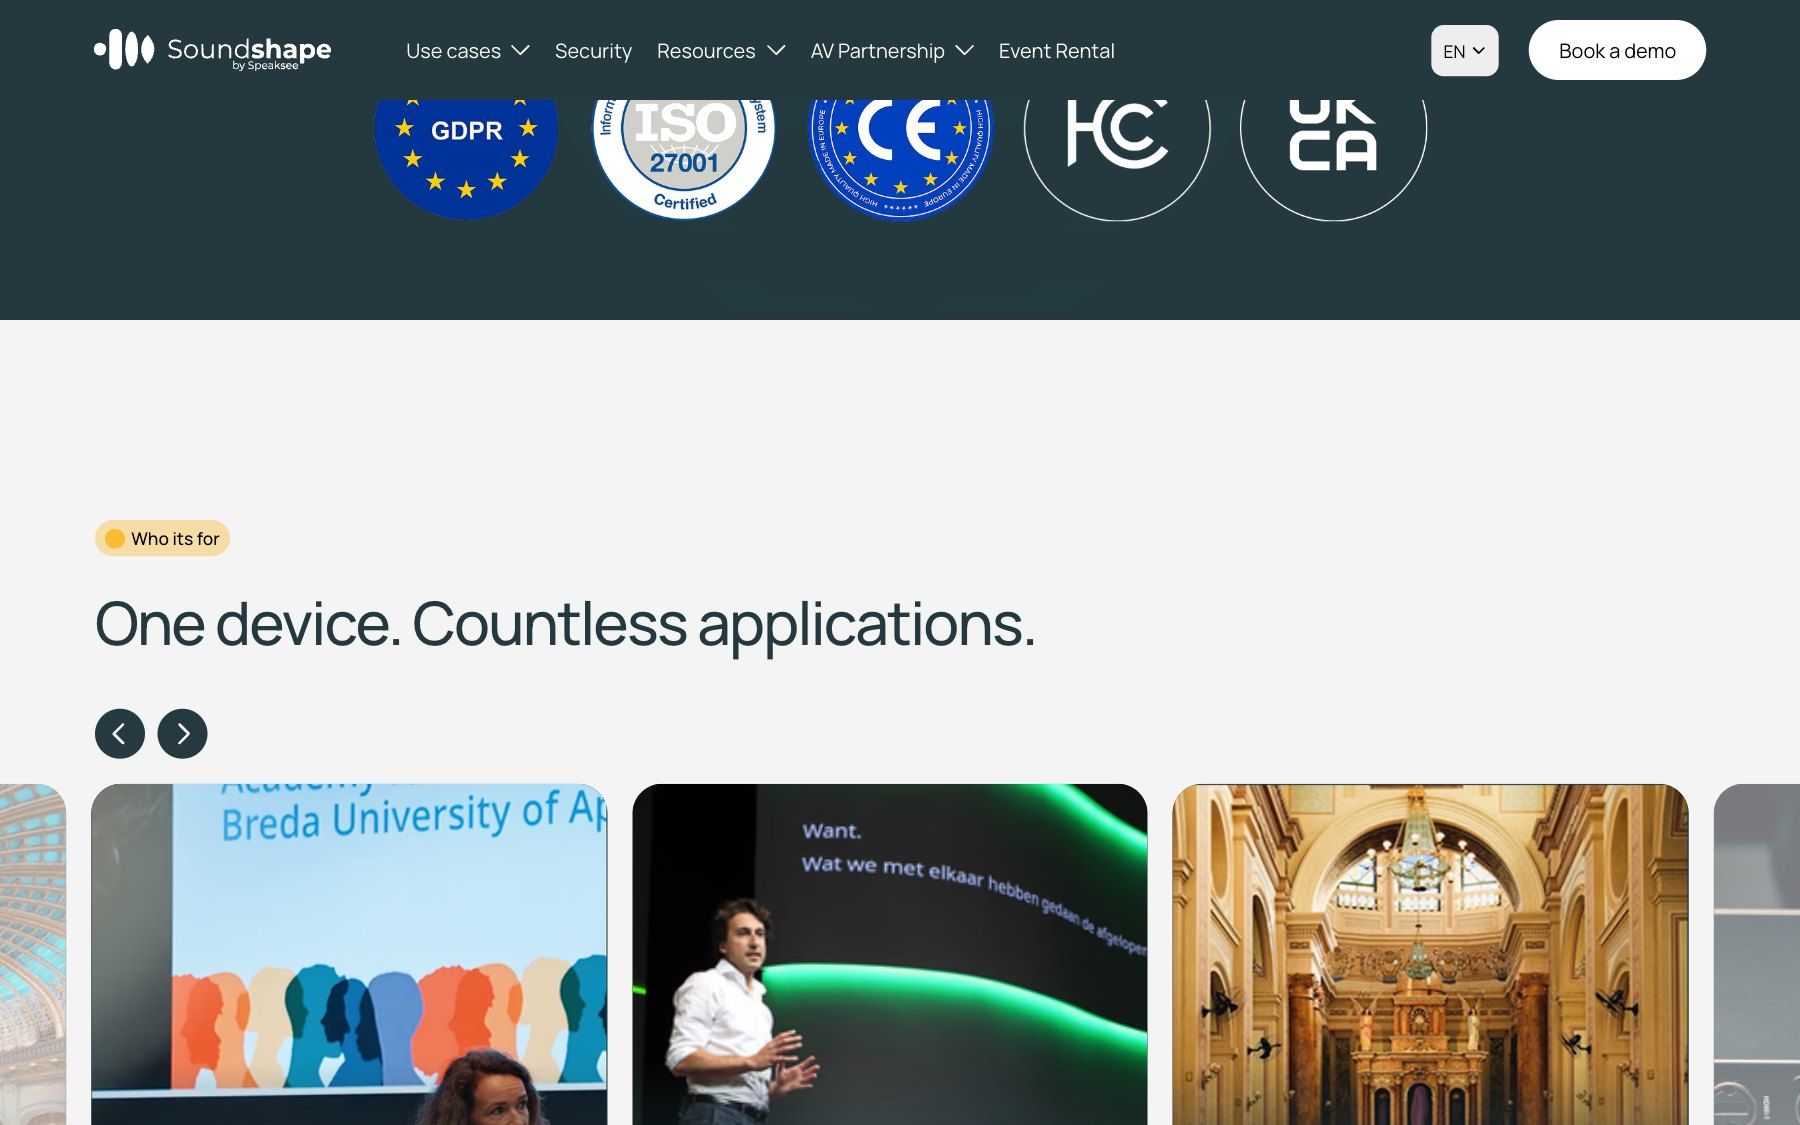Go to the Security page
Image resolution: width=1800 pixels, height=1125 pixels.
593,51
